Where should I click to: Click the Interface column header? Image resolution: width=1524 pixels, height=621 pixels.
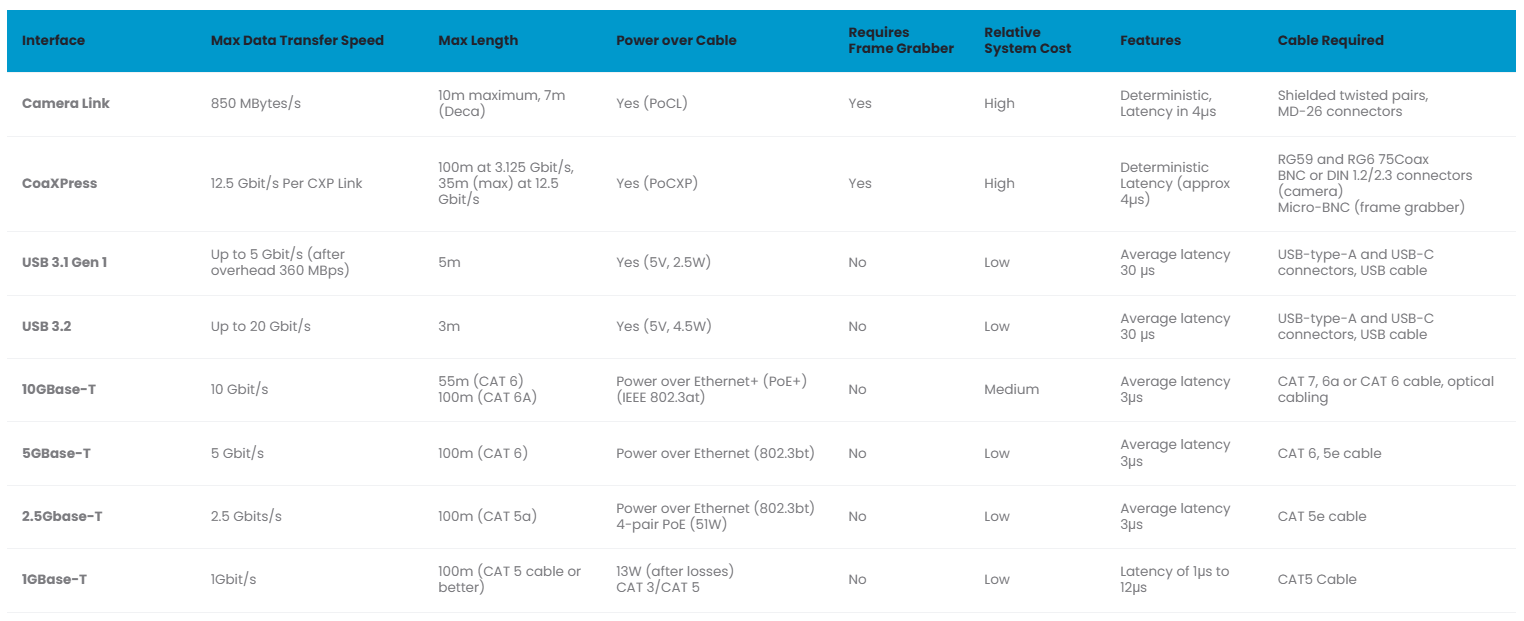(53, 41)
